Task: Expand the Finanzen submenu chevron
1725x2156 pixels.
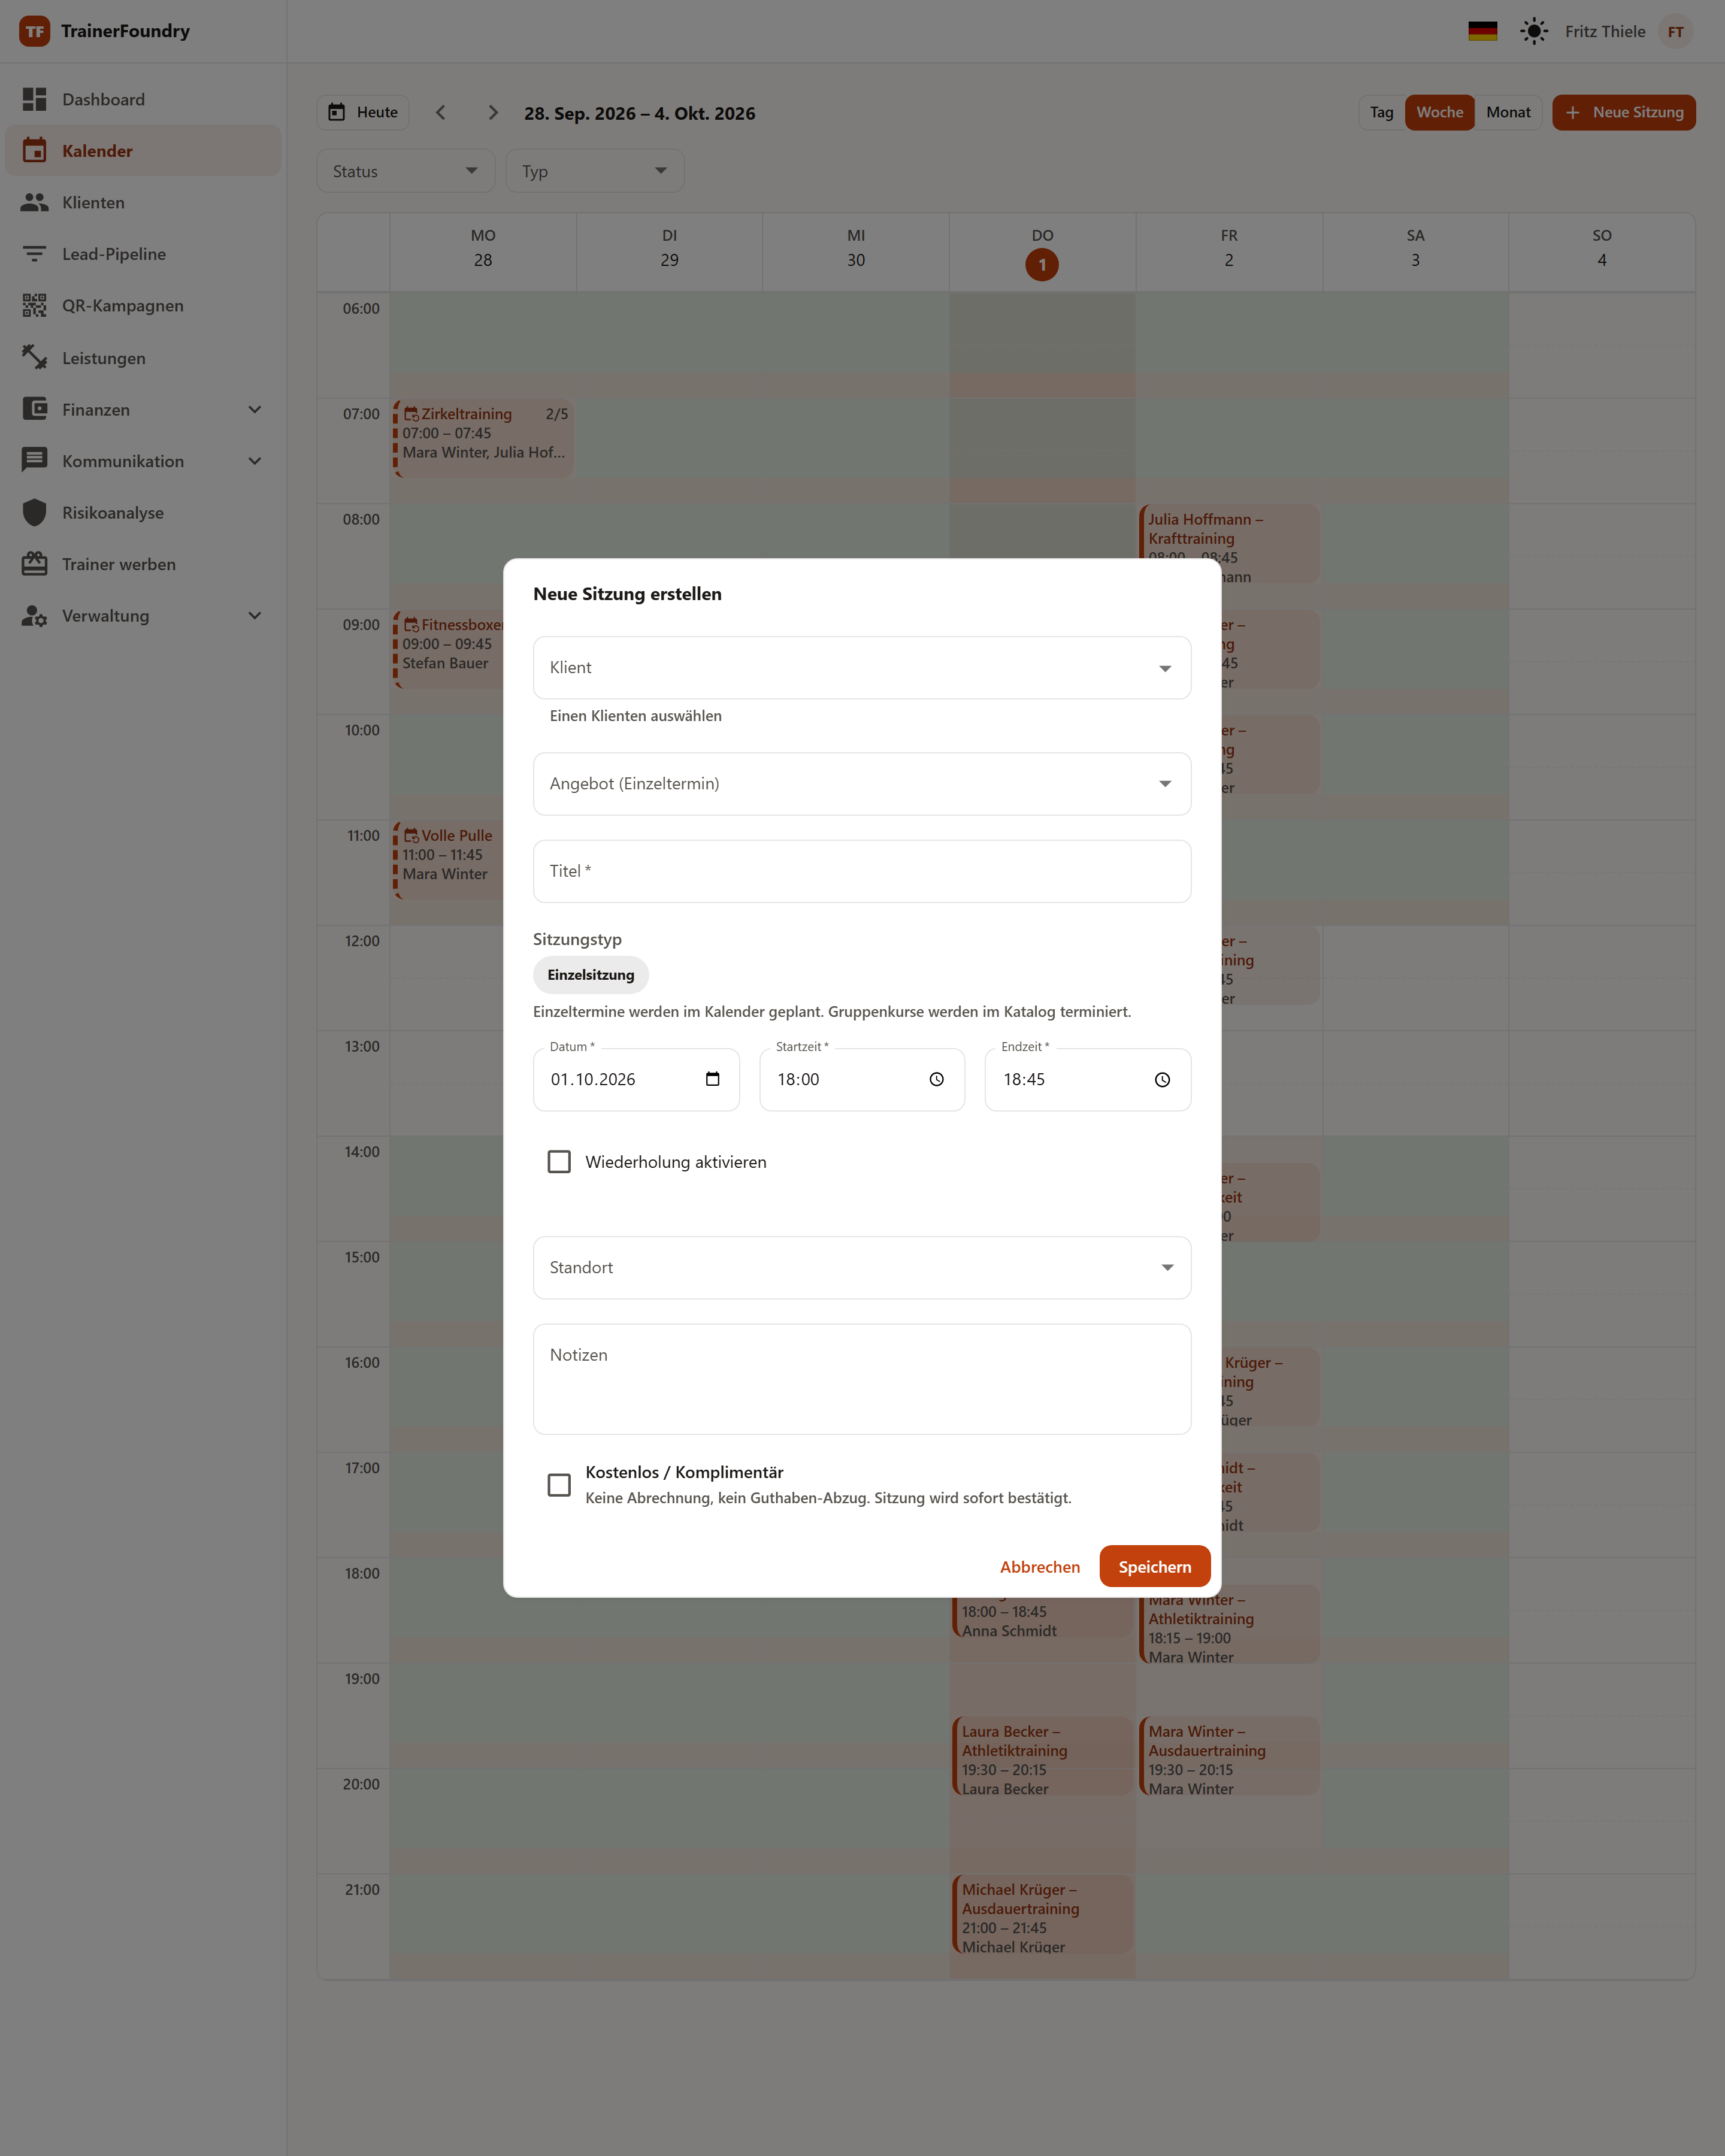Action: click(x=254, y=409)
